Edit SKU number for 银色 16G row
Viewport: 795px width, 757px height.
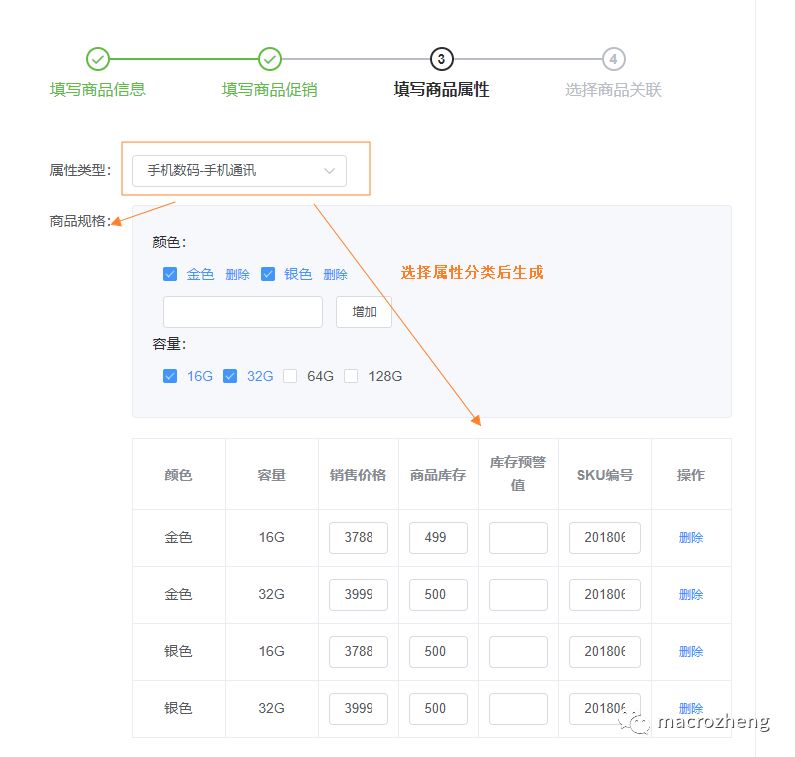pos(605,652)
